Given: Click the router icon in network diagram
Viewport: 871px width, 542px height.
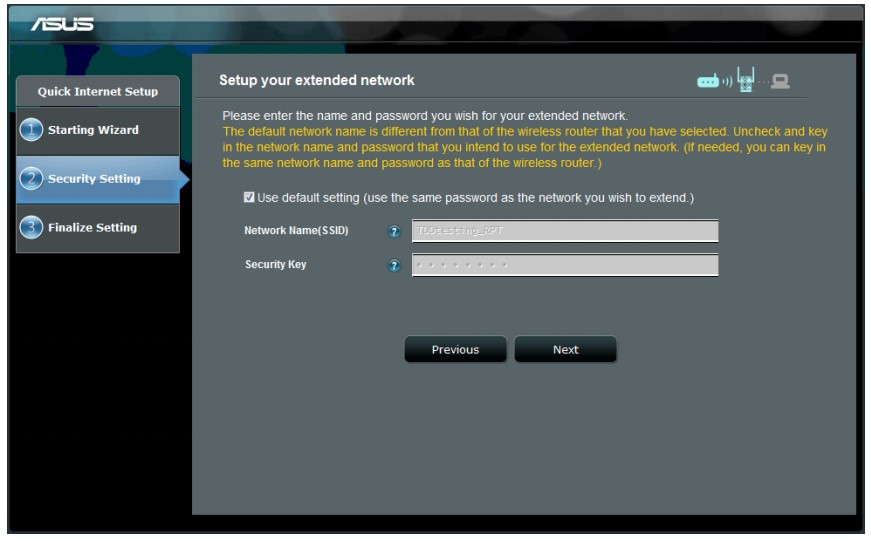Looking at the screenshot, I should point(708,81).
